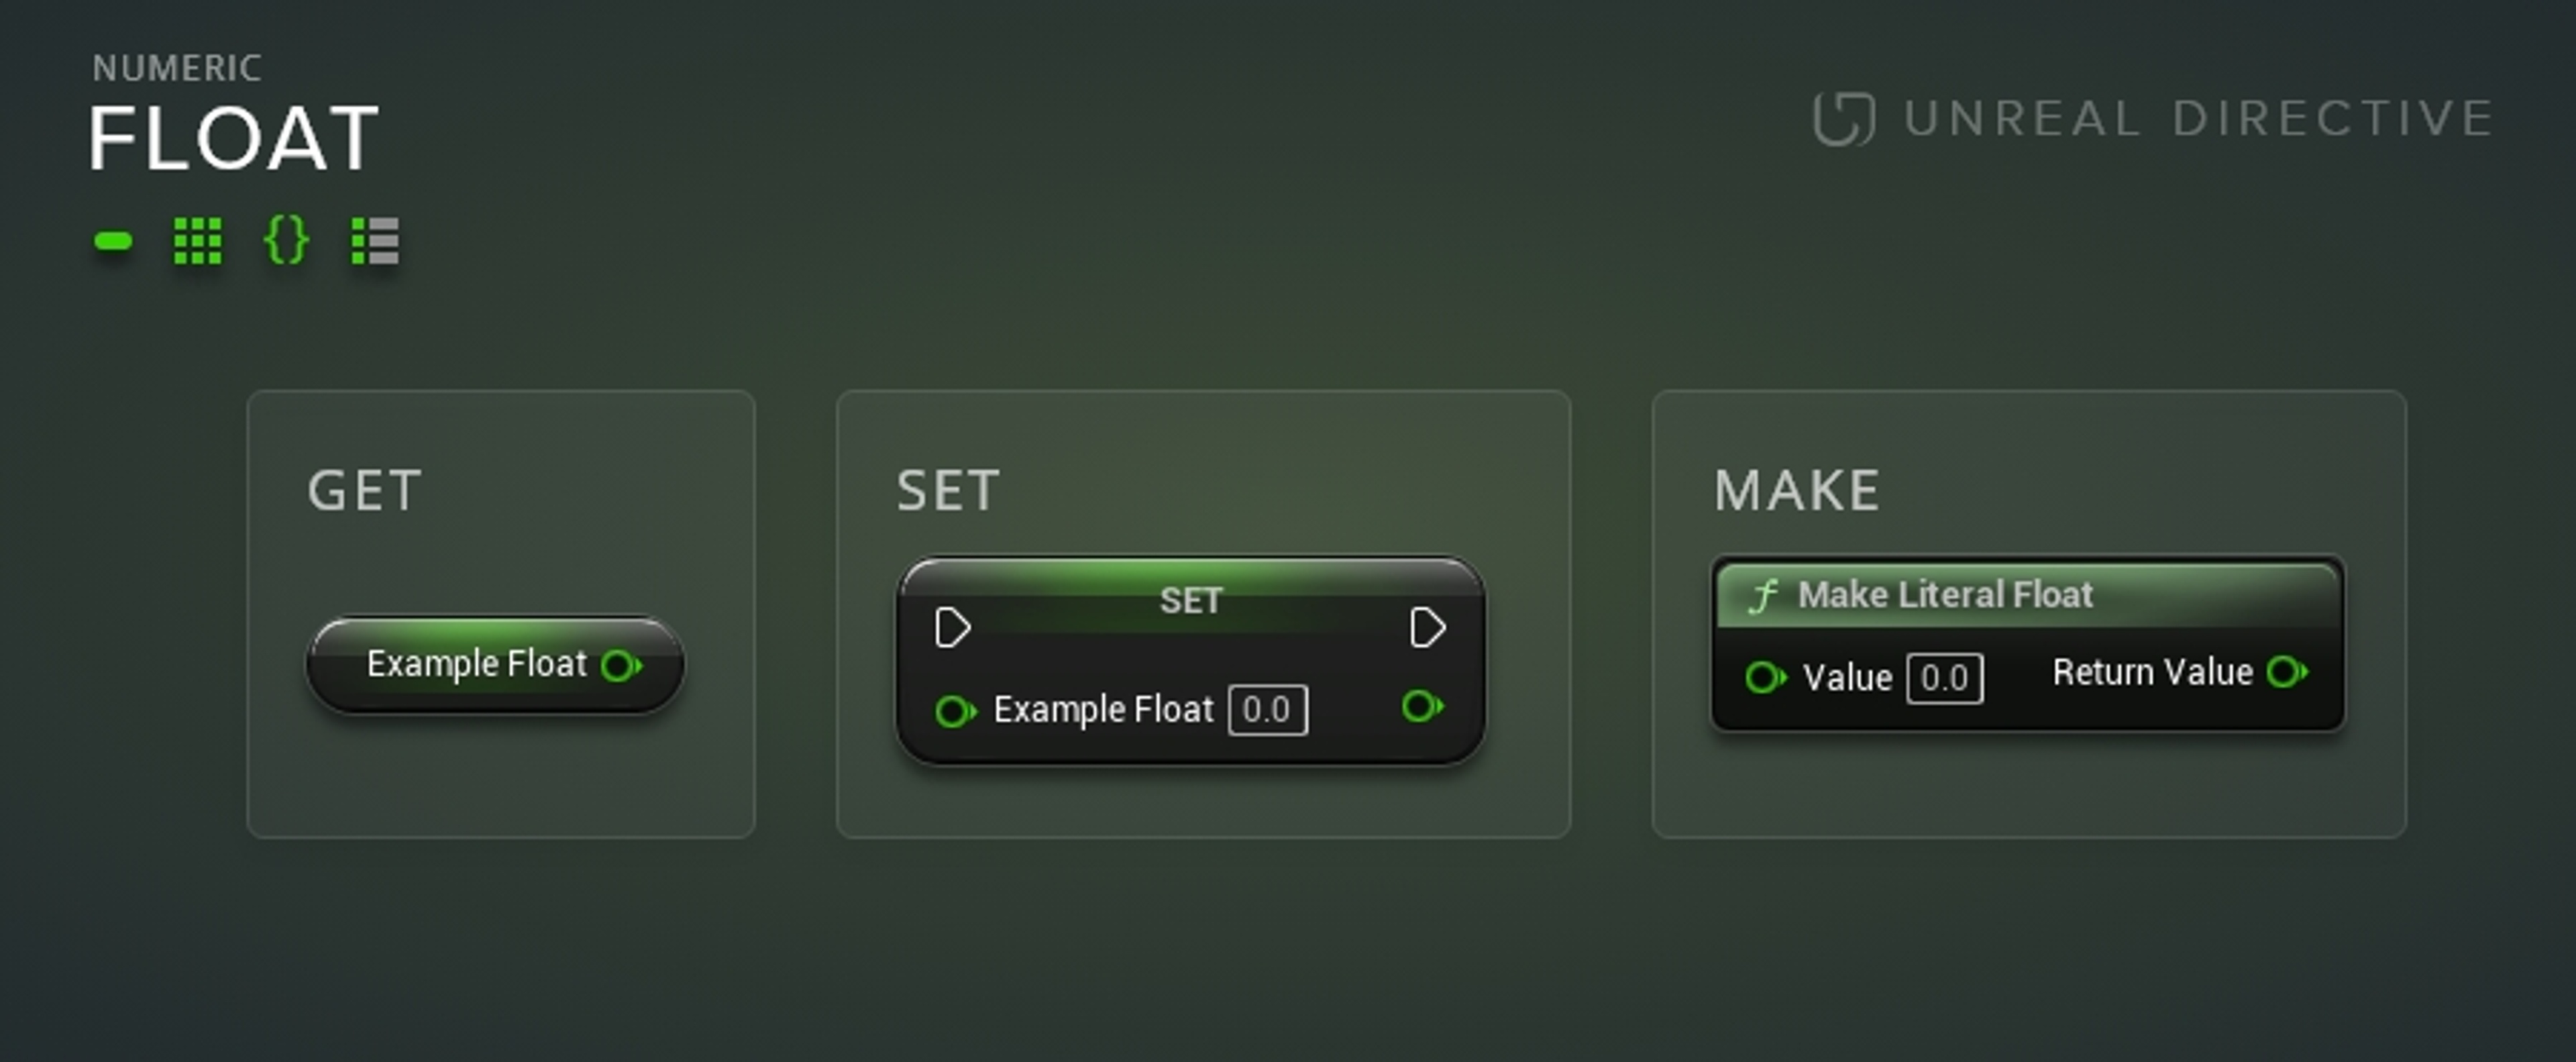Click the set curly braces icon
This screenshot has width=2576, height=1062.
click(286, 241)
